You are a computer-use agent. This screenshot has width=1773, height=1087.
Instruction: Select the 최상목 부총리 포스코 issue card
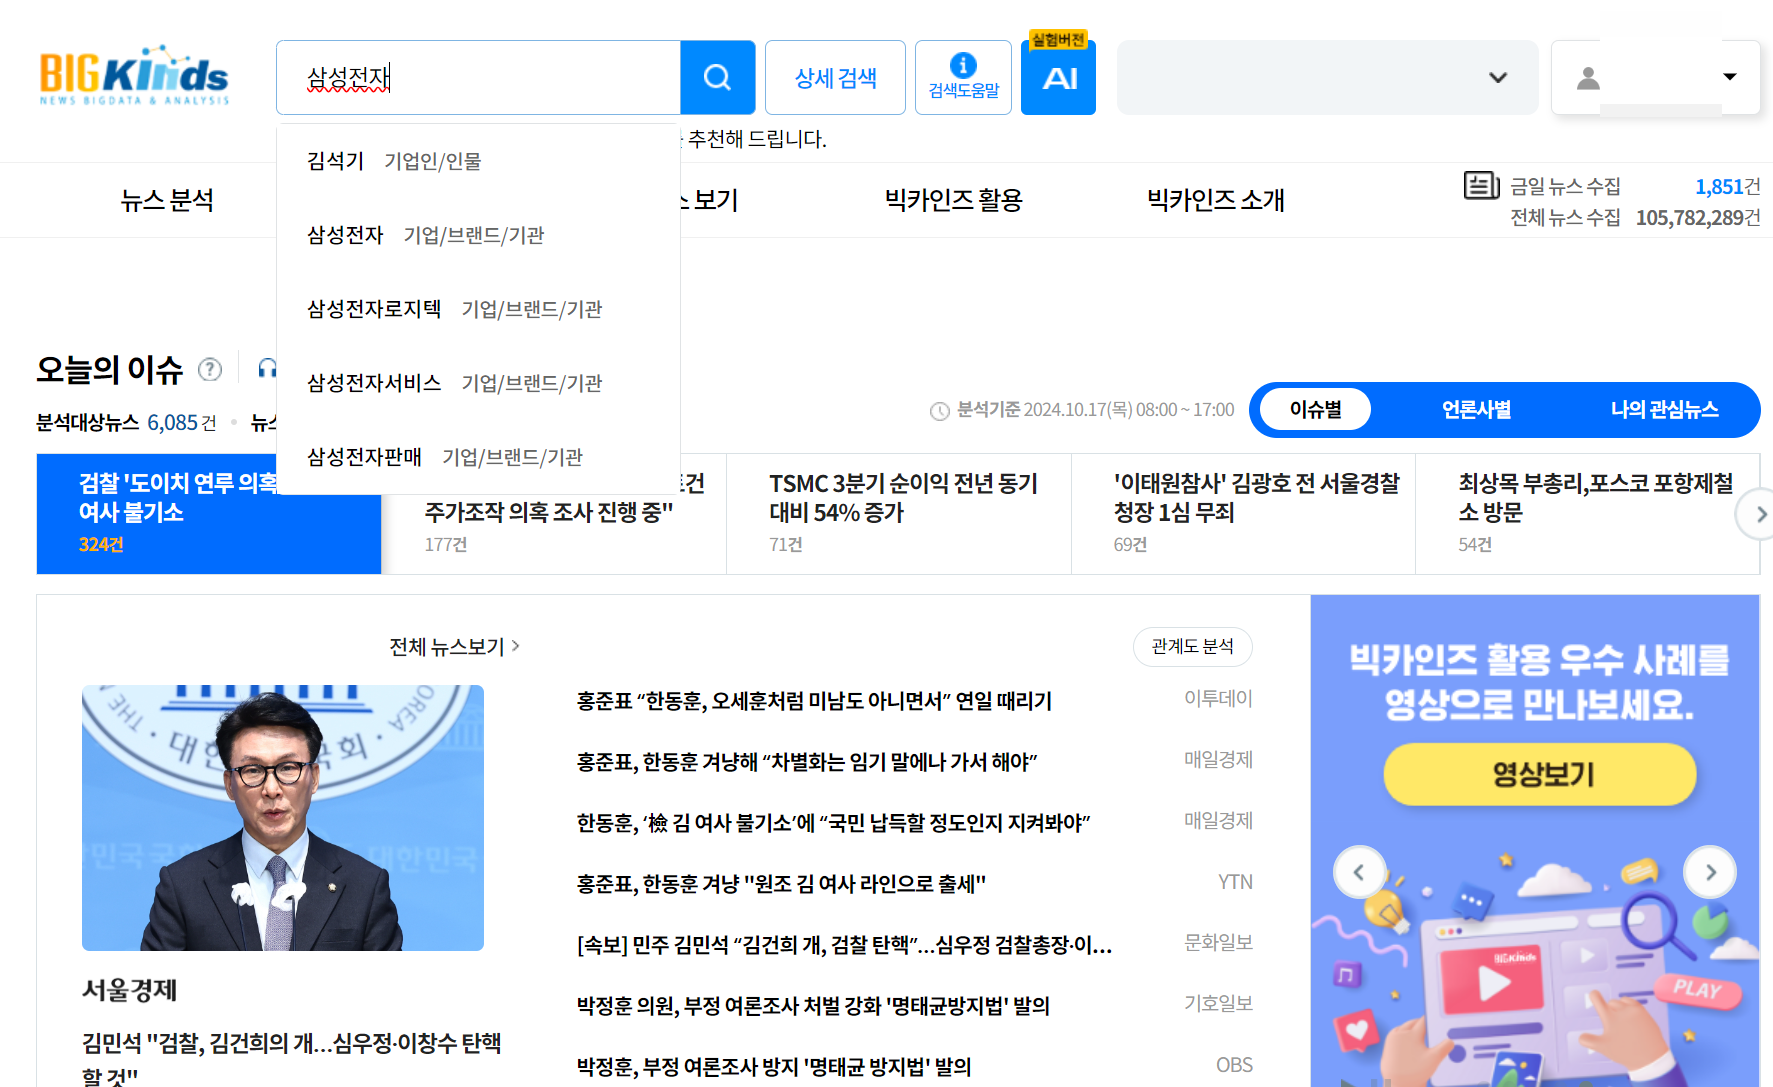(1587, 514)
